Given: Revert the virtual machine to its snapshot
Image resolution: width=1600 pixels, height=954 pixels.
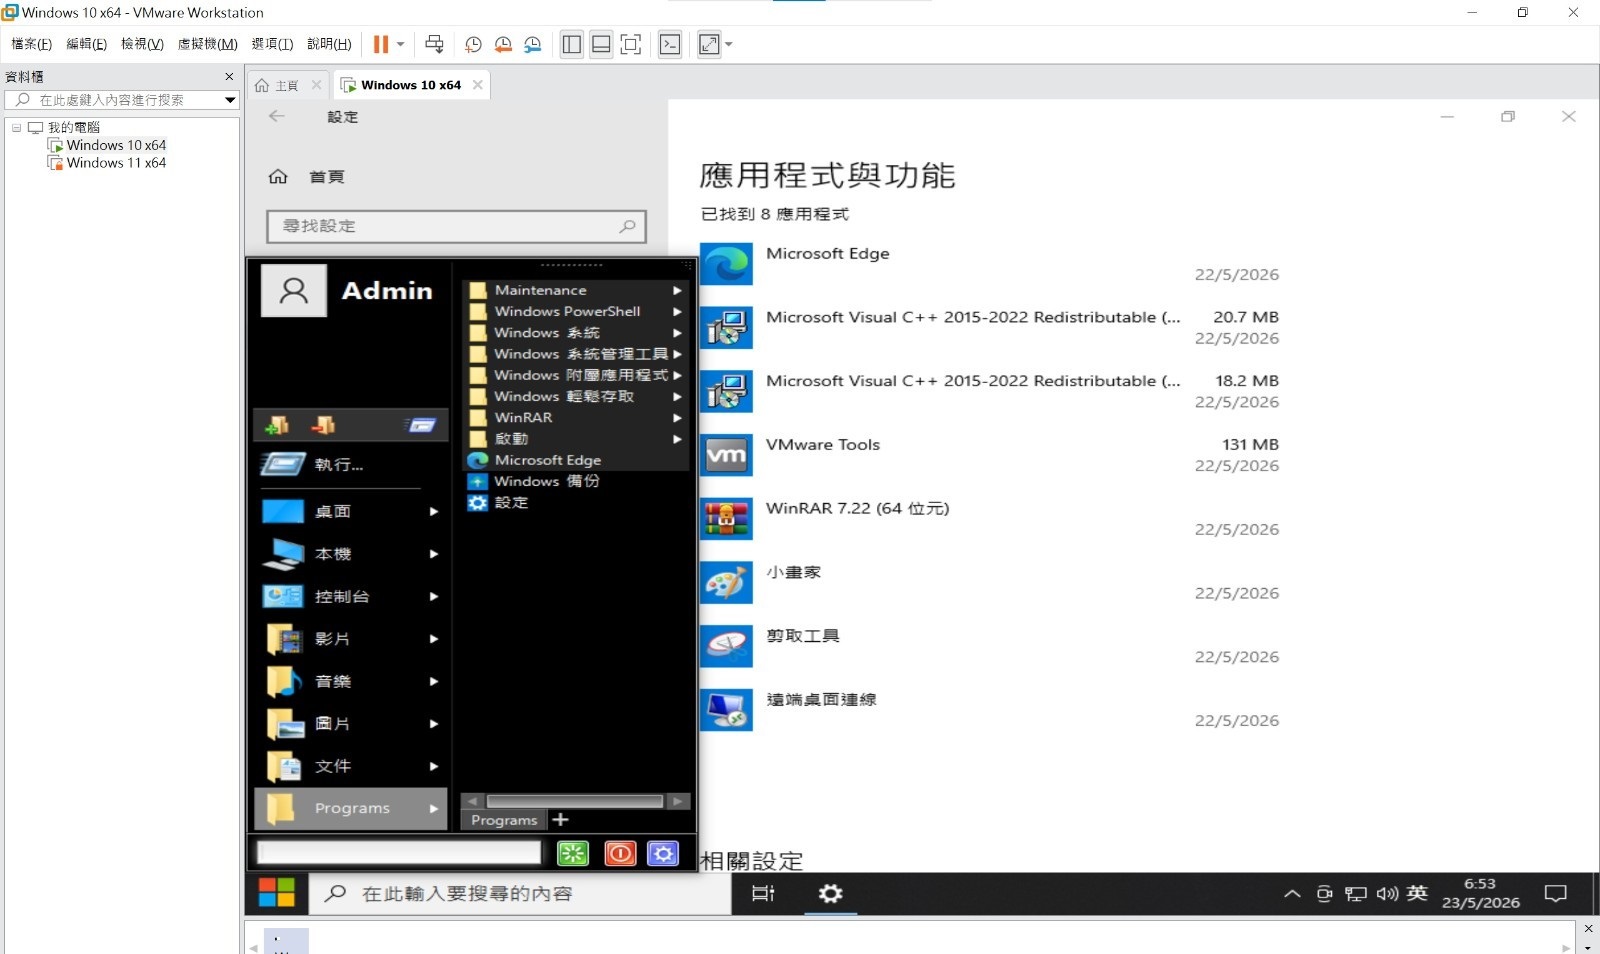Looking at the screenshot, I should point(503,44).
